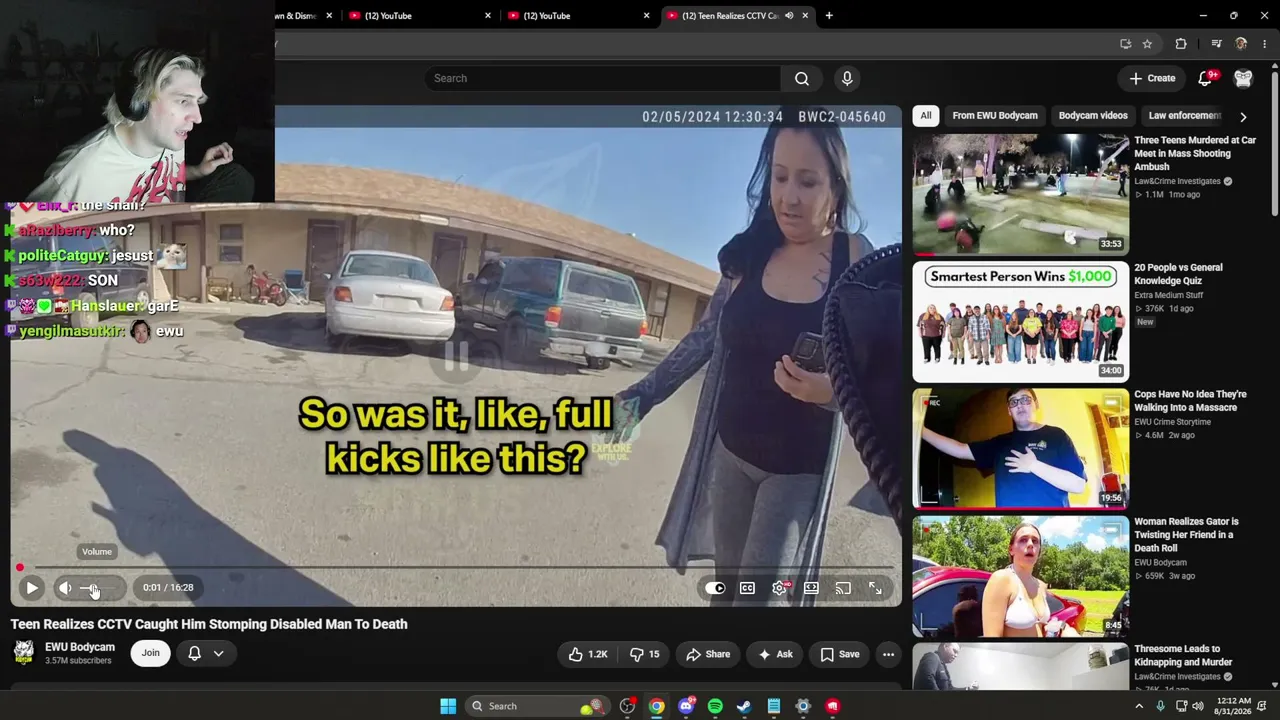
Task: Open the account avatar menu in YouTube
Action: [x=1243, y=78]
